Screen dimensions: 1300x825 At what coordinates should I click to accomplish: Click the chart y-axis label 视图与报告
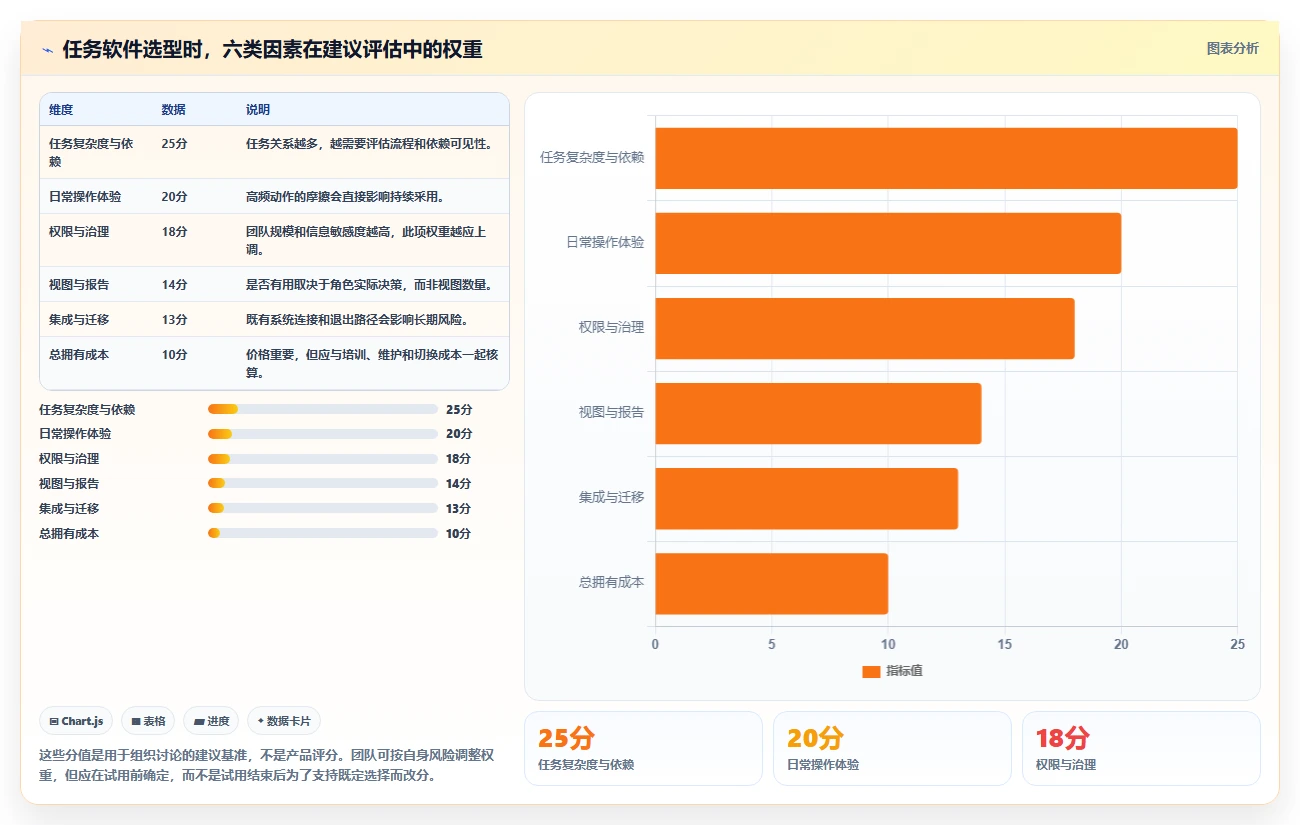click(x=611, y=412)
